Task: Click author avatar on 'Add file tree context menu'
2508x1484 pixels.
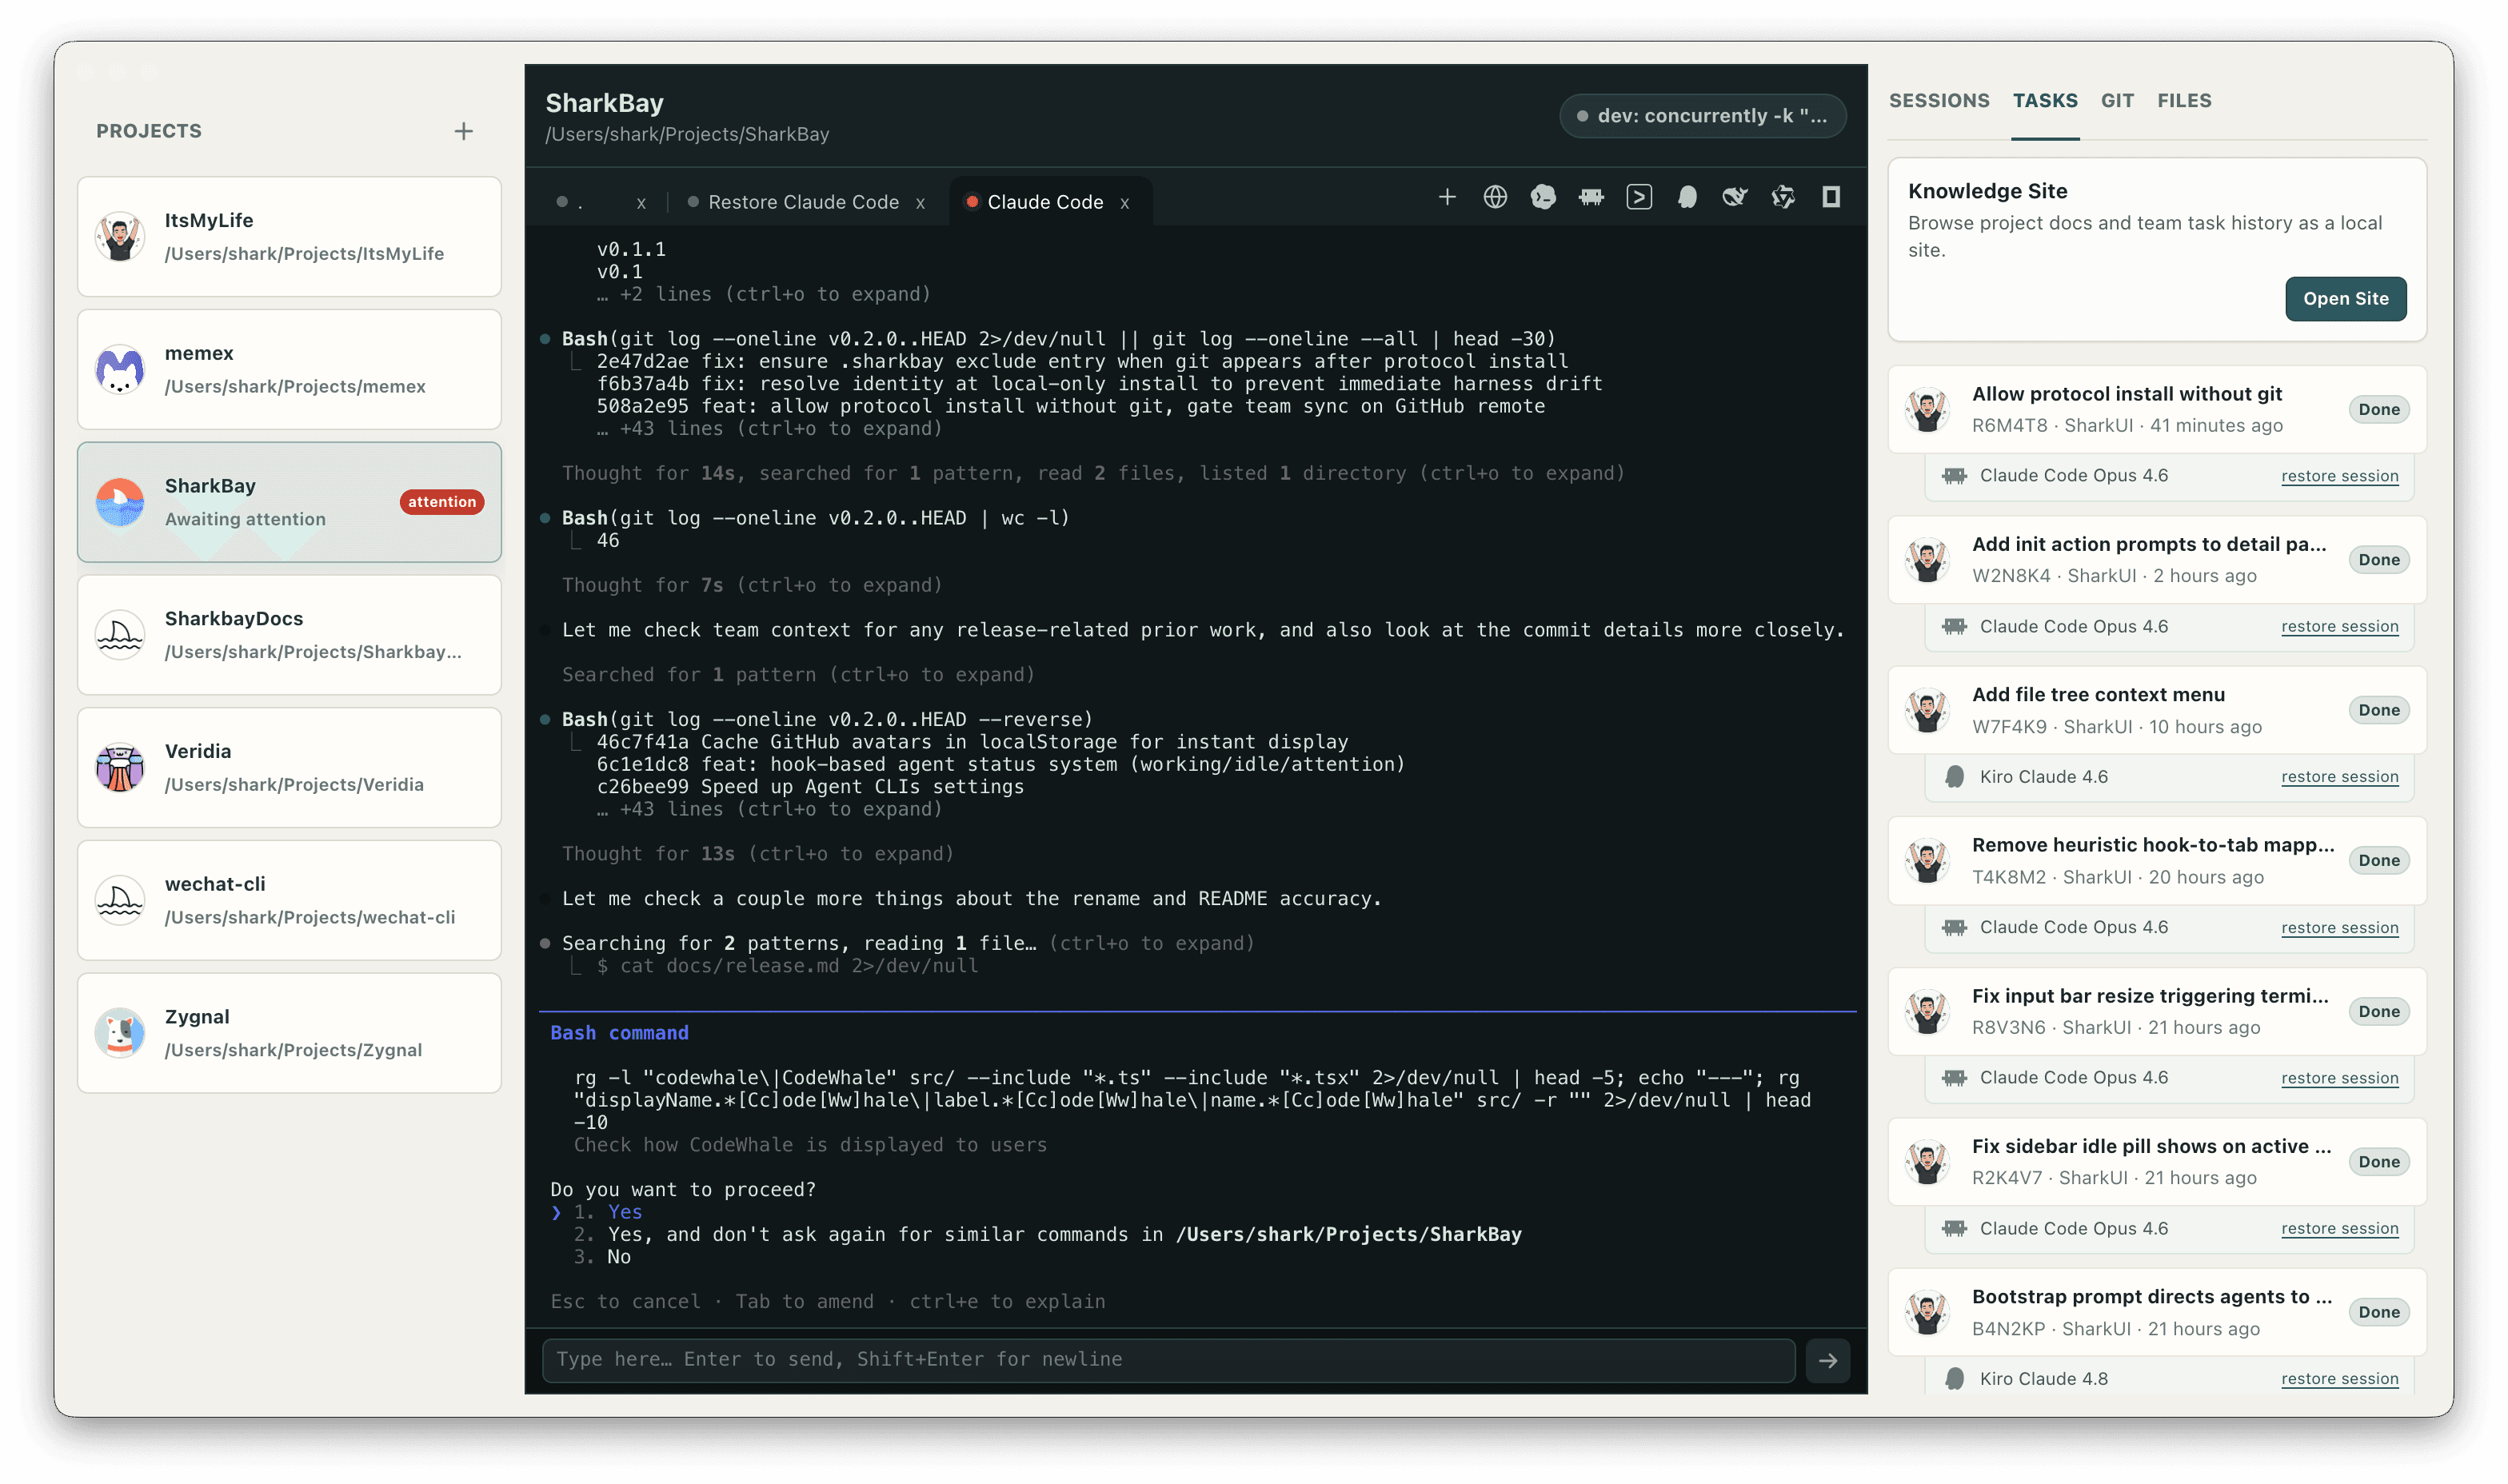Action: 1926,710
